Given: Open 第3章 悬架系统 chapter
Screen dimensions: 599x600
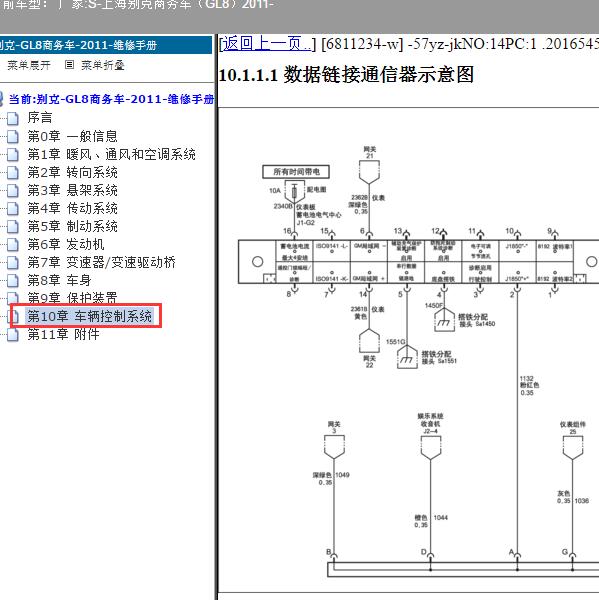Looking at the screenshot, I should point(72,190).
